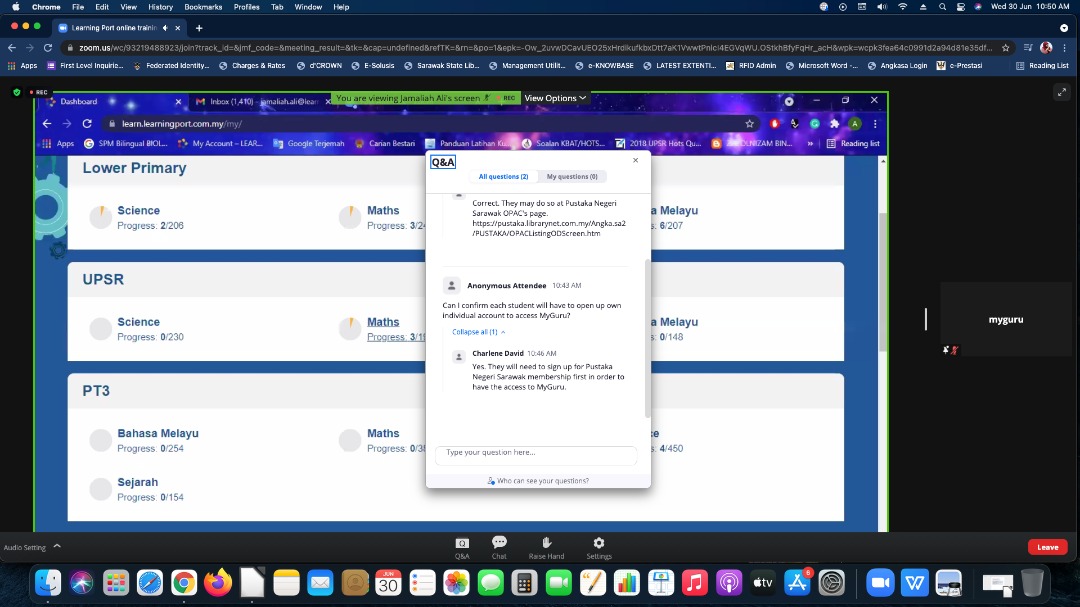
Task: Open Mail from the Dock
Action: click(320, 583)
